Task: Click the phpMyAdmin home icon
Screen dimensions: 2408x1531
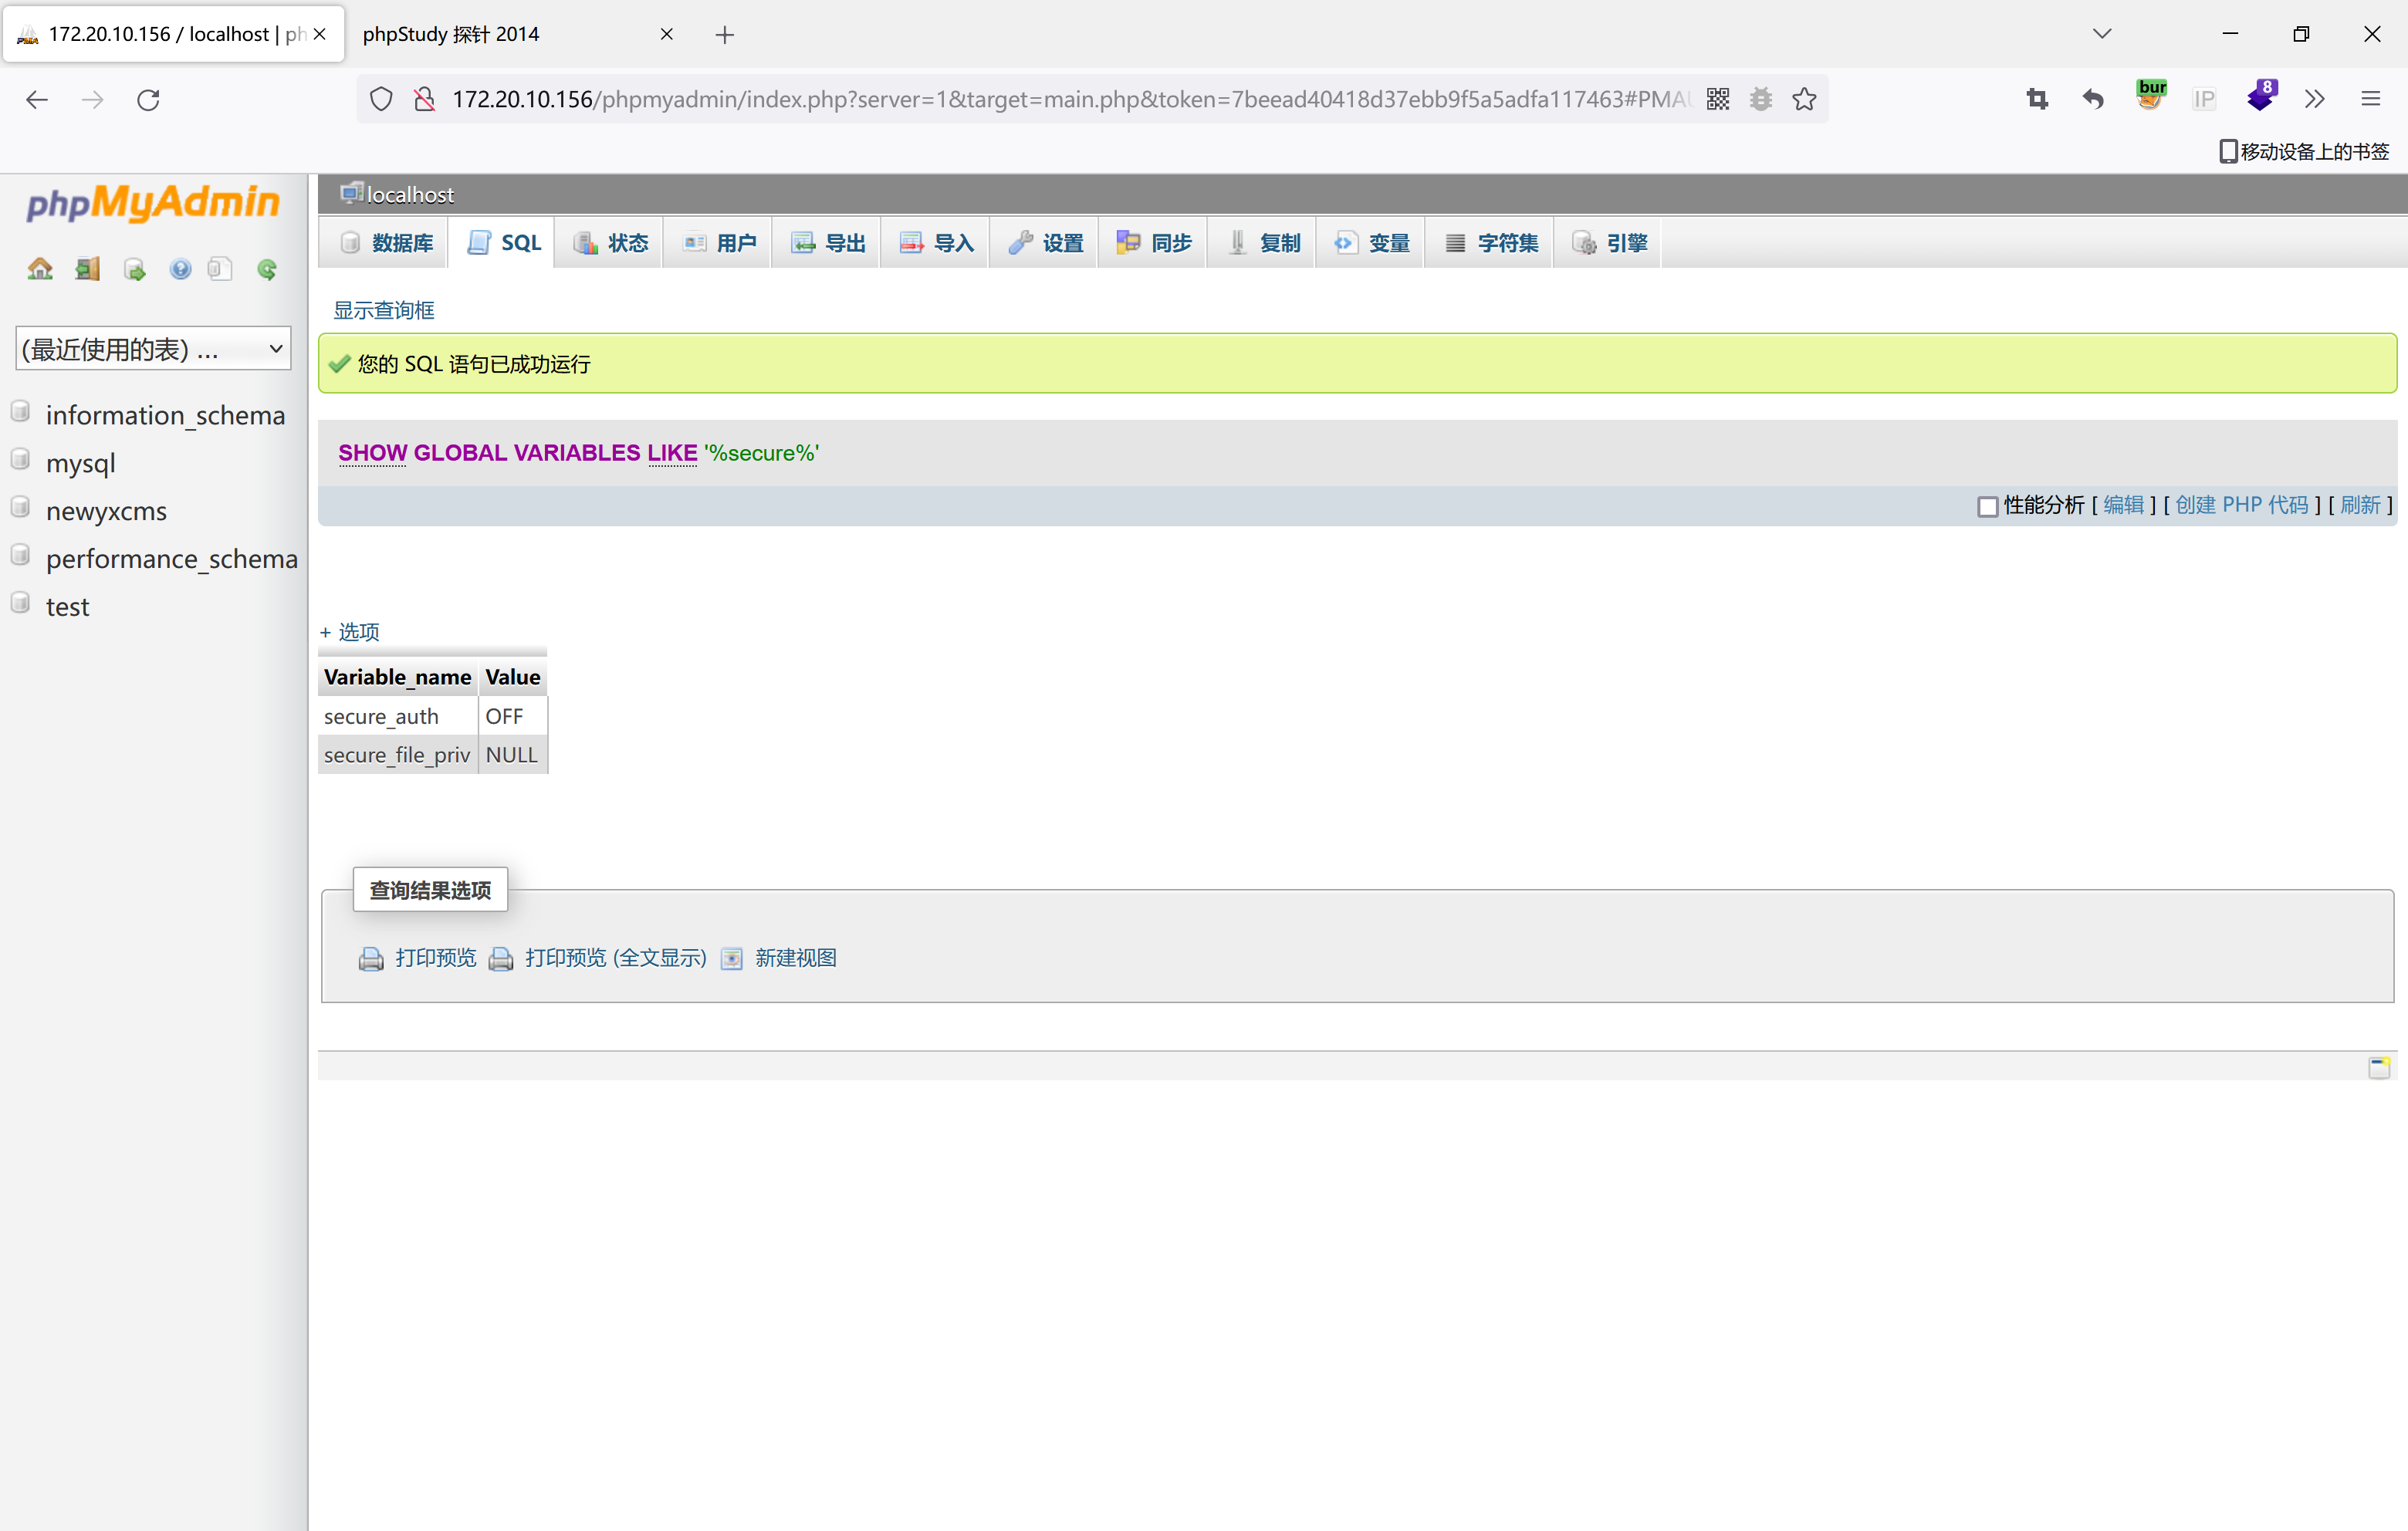Action: [40, 269]
